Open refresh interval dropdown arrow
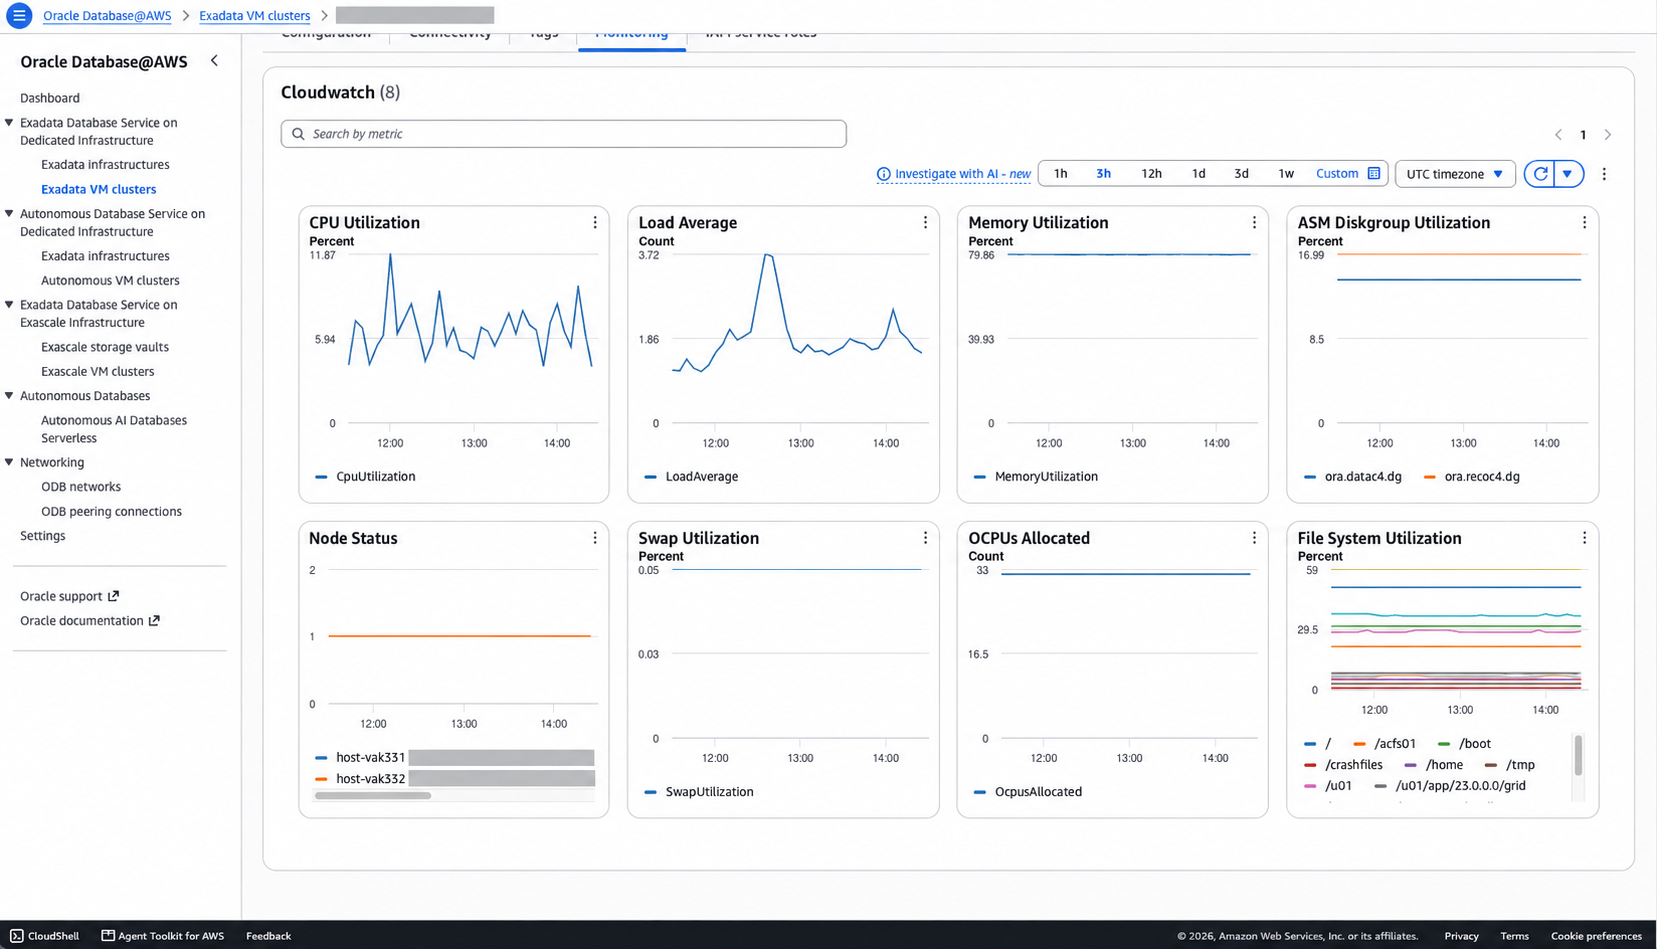Viewport: 1657px width, 949px height. pos(1568,174)
